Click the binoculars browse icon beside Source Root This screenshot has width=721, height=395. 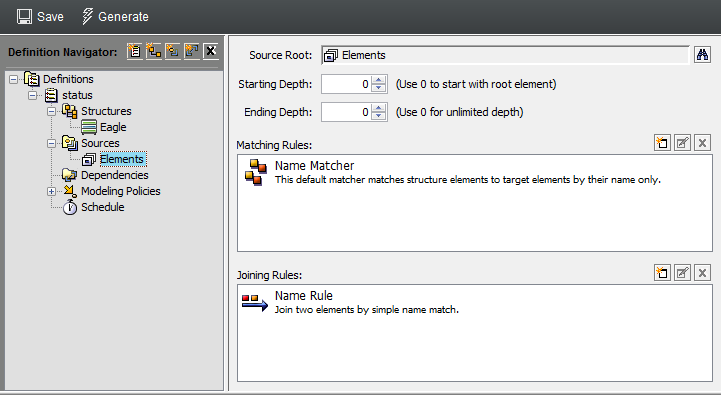[x=702, y=55]
